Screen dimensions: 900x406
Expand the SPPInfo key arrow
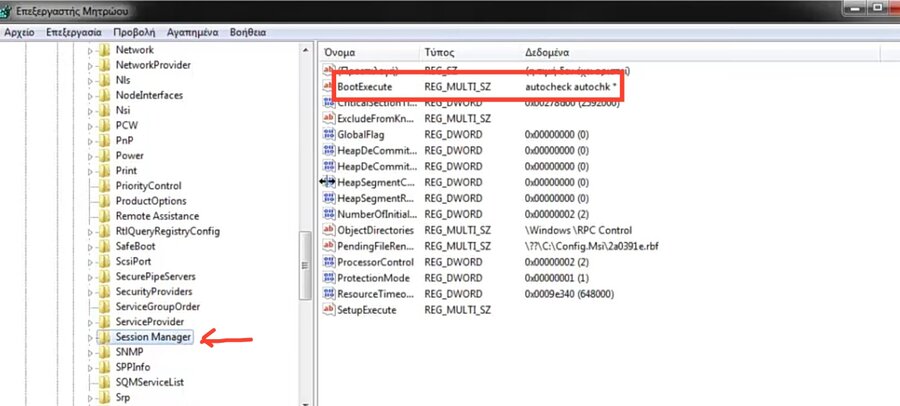[90, 368]
